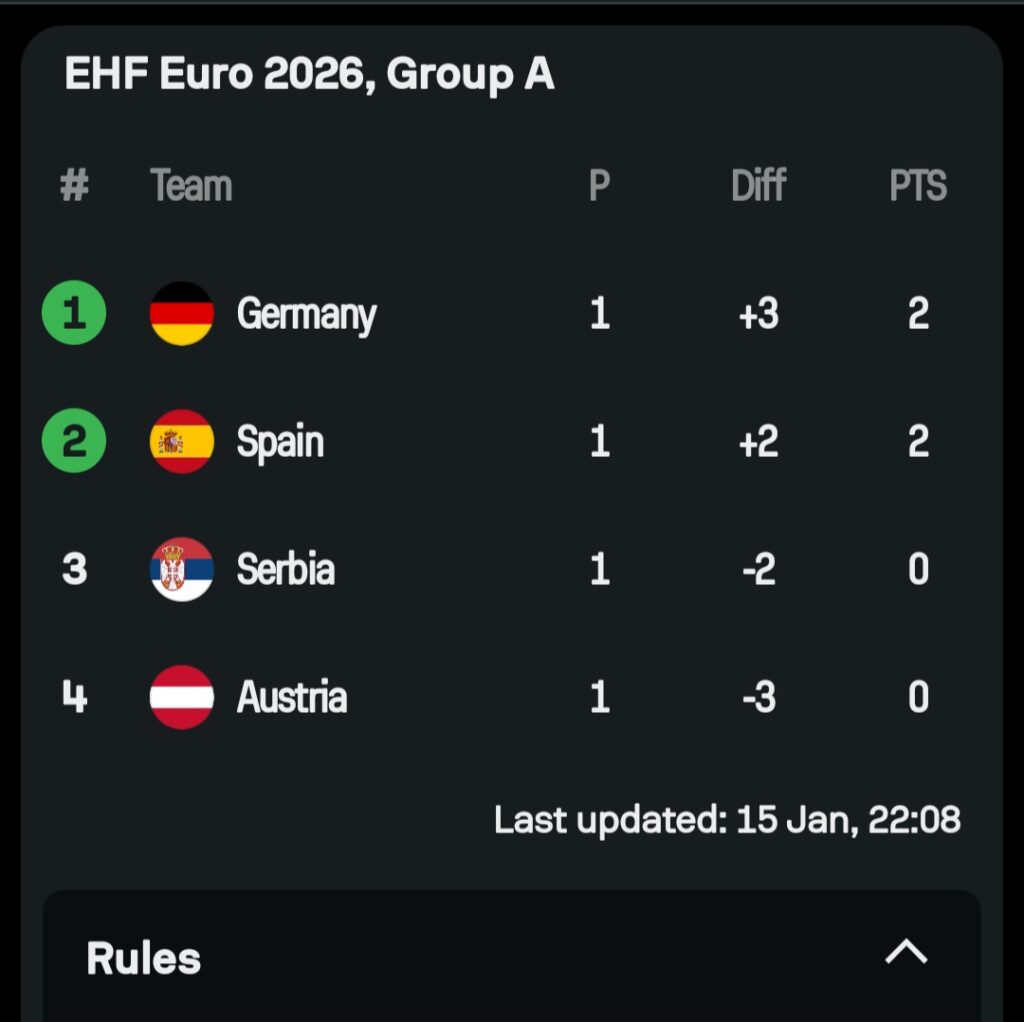Click green rank 1 badge
This screenshot has width=1024, height=1022.
(74, 314)
